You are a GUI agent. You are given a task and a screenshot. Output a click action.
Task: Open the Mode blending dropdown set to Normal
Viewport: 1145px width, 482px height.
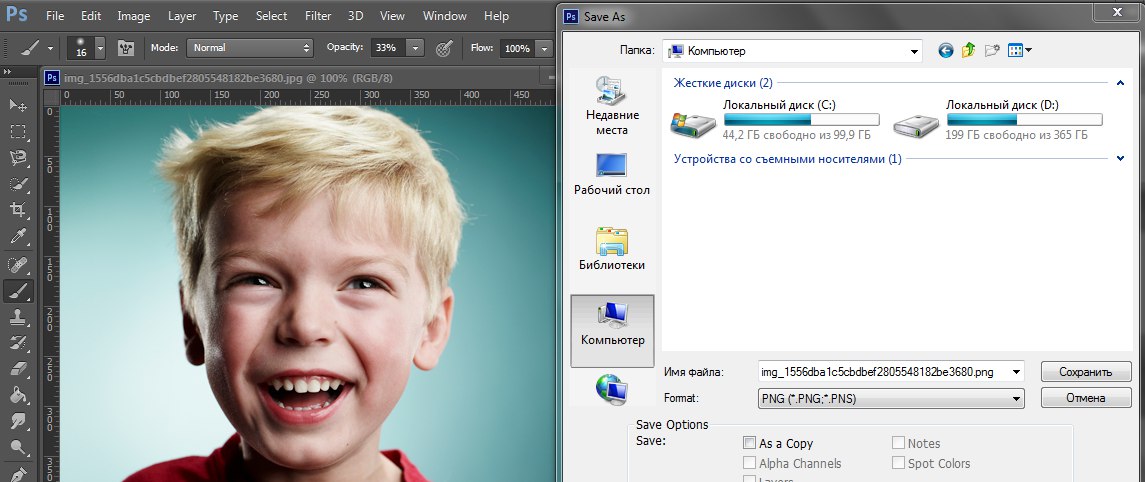[x=250, y=47]
